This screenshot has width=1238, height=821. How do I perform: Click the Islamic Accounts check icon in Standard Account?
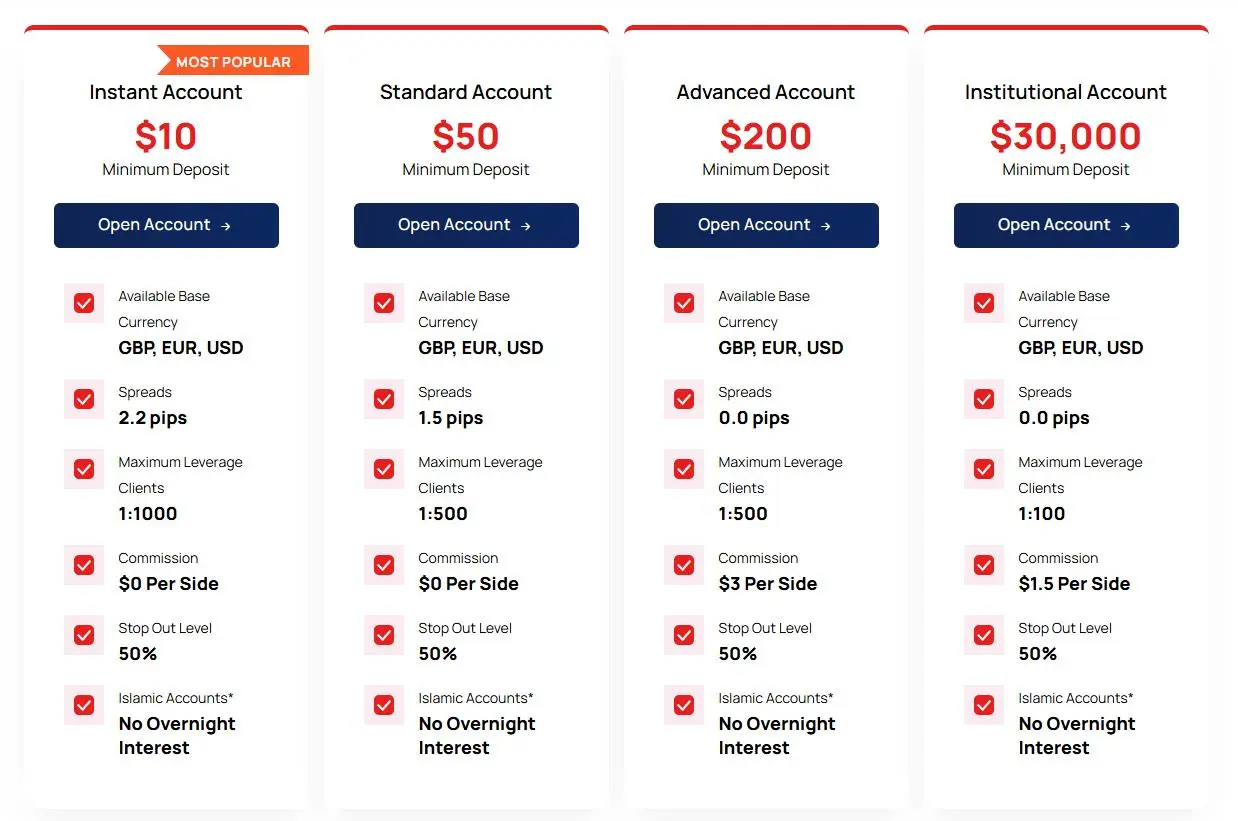pyautogui.click(x=384, y=705)
